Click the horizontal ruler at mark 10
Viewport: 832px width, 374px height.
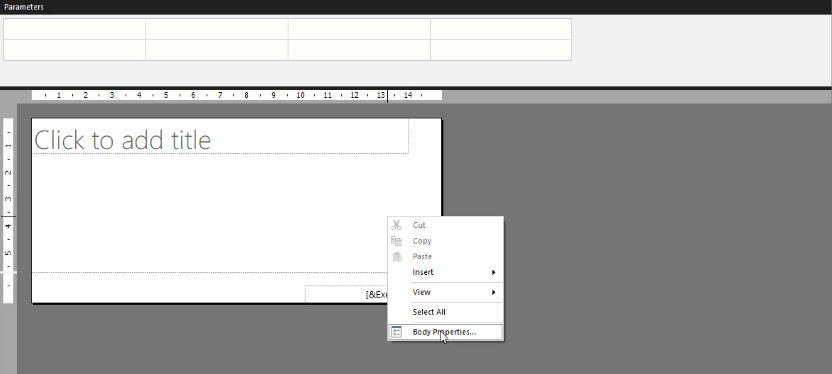point(300,95)
